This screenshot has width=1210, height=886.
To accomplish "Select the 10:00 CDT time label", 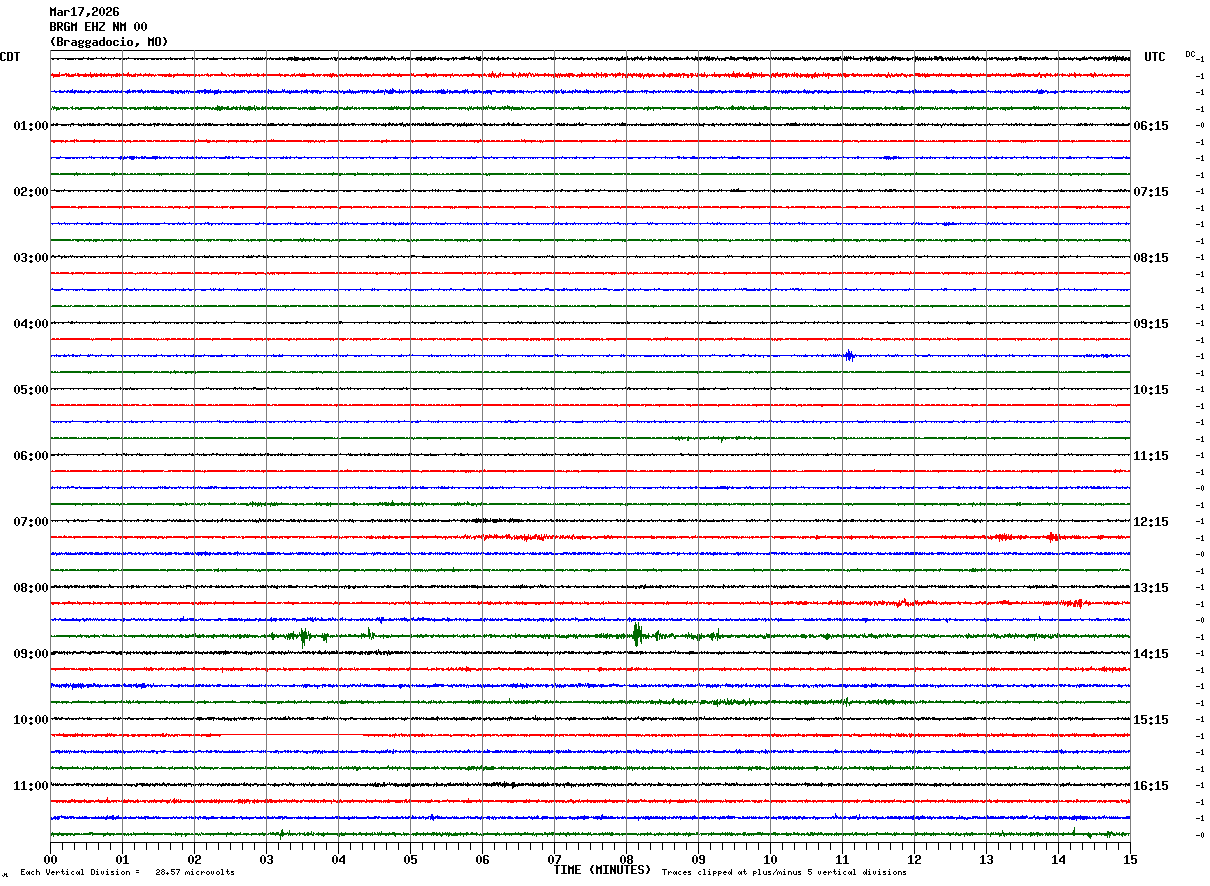I will (x=30, y=719).
